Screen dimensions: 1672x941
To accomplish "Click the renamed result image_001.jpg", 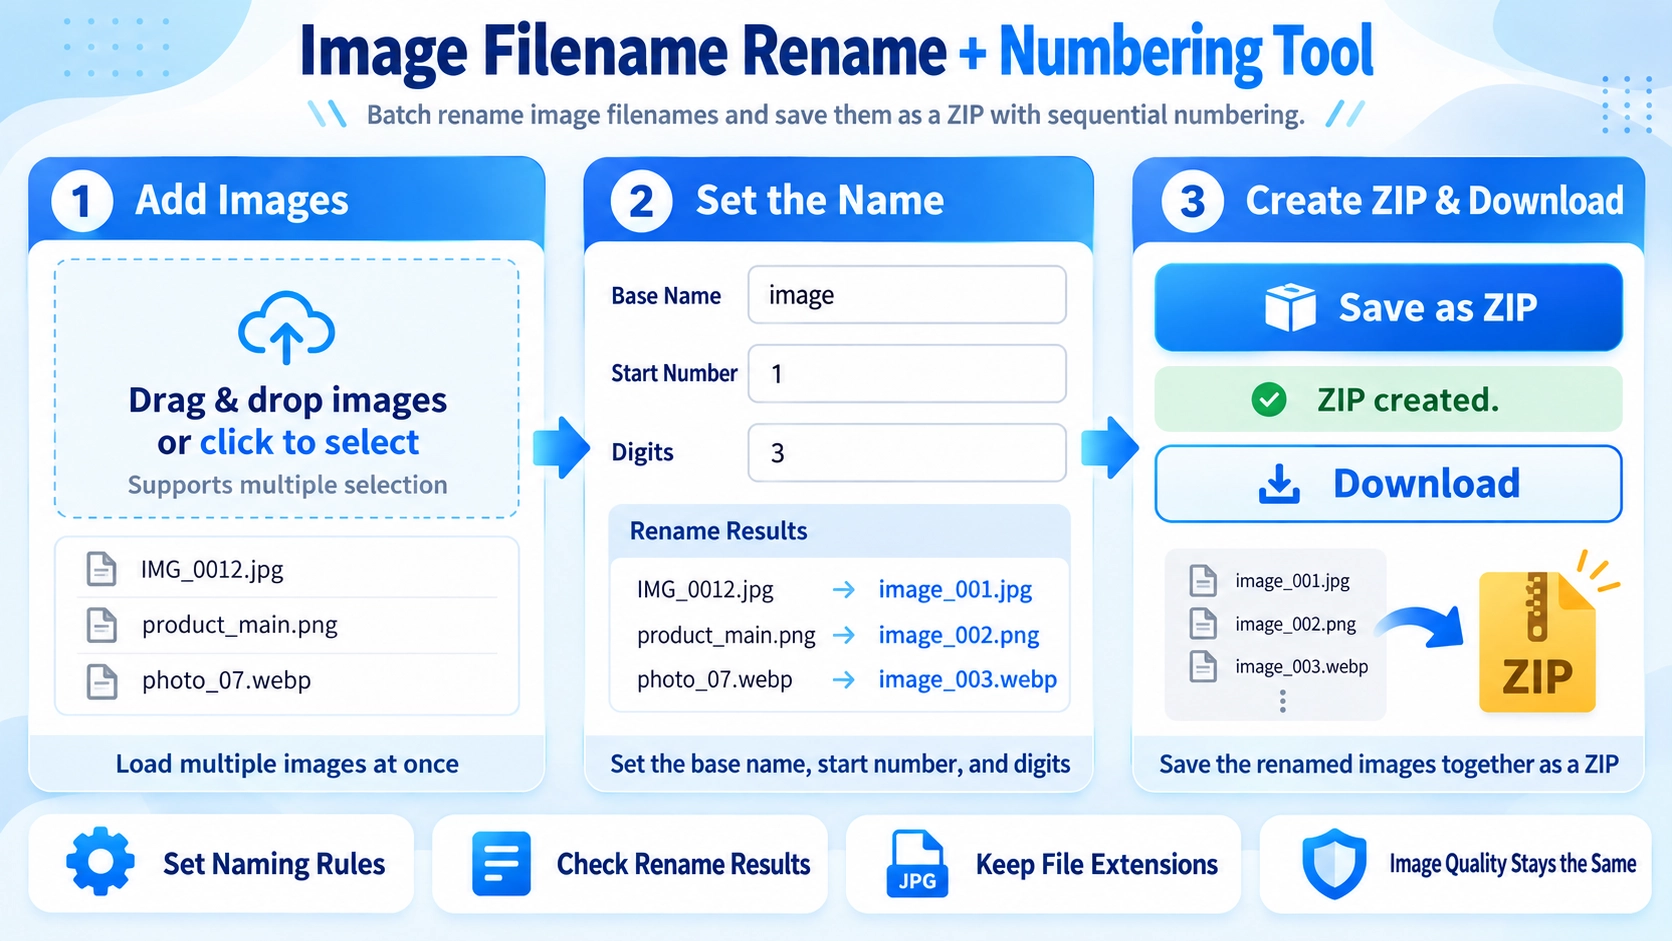I will click(955, 590).
